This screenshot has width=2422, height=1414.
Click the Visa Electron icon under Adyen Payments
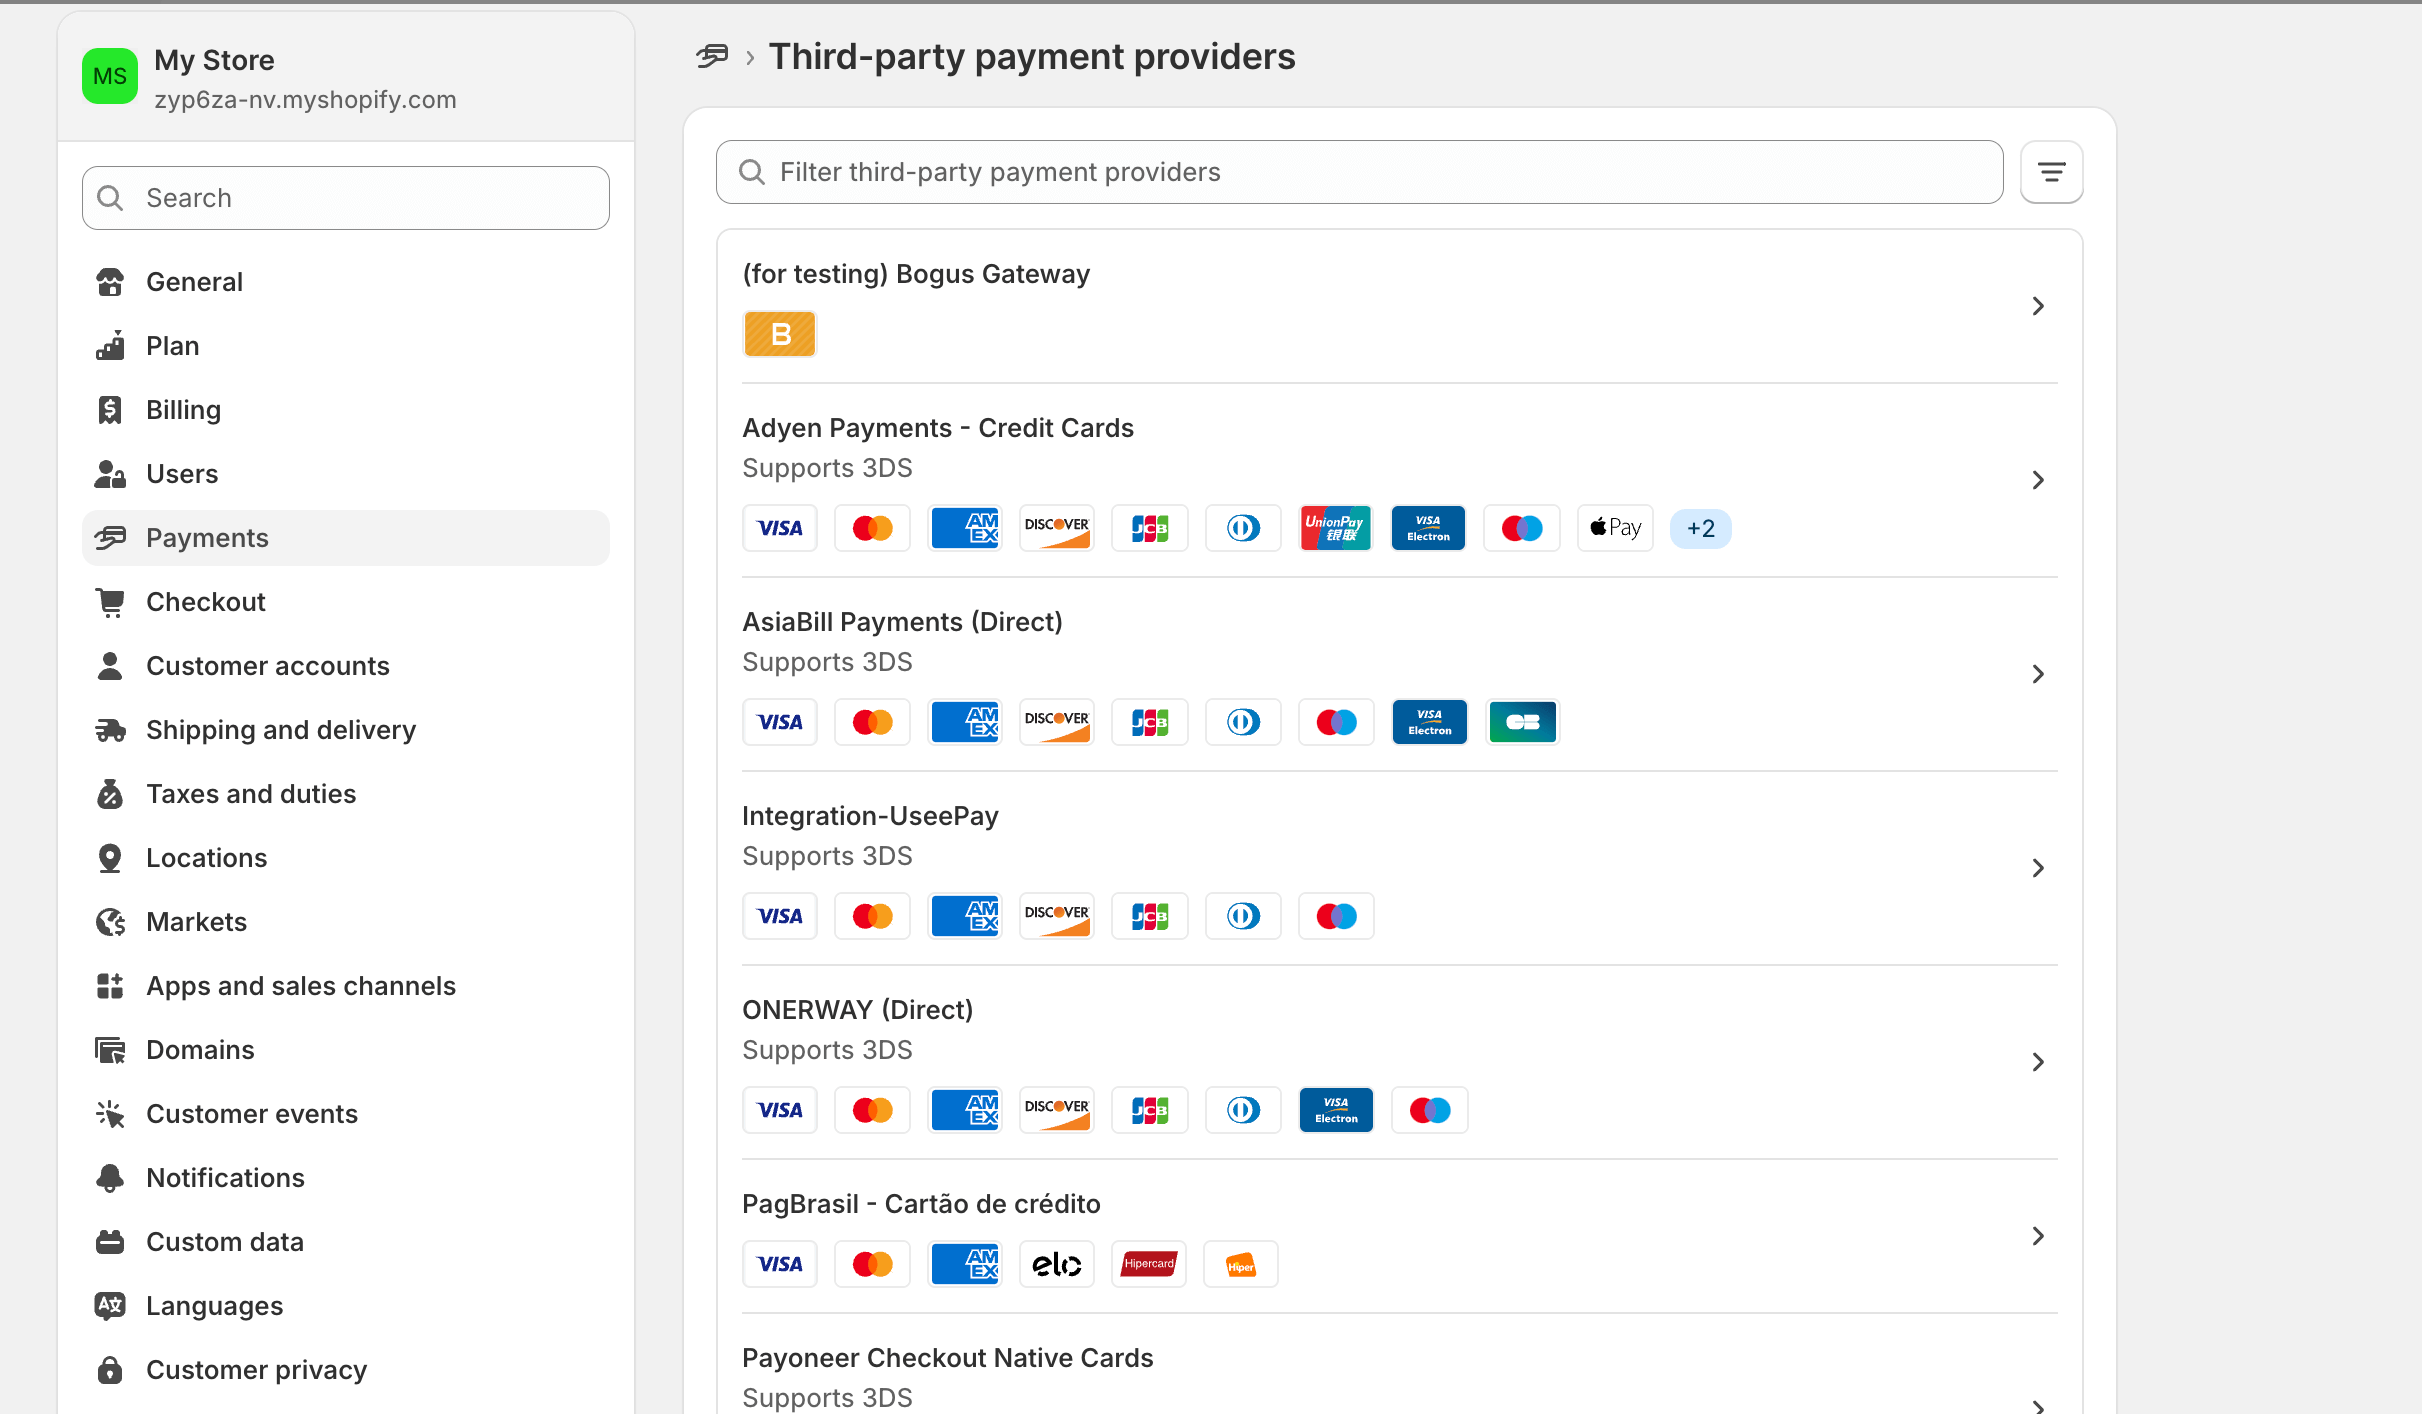(1429, 528)
